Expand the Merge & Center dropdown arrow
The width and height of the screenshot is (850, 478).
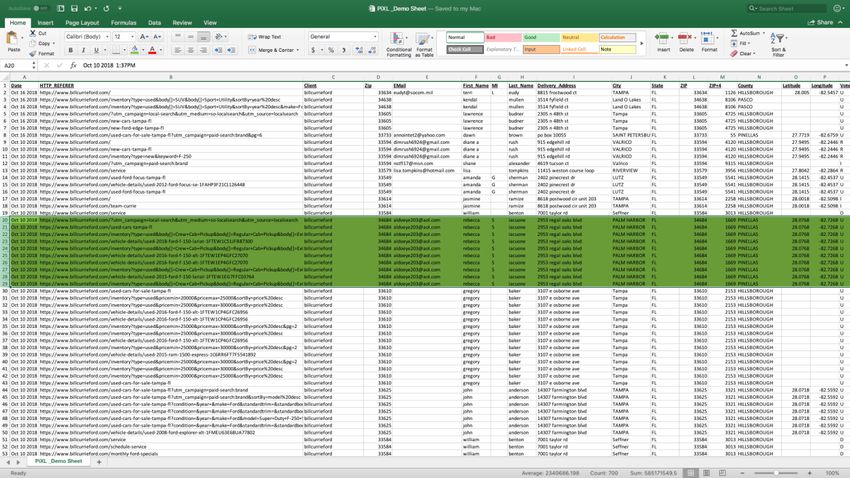pyautogui.click(x=297, y=50)
